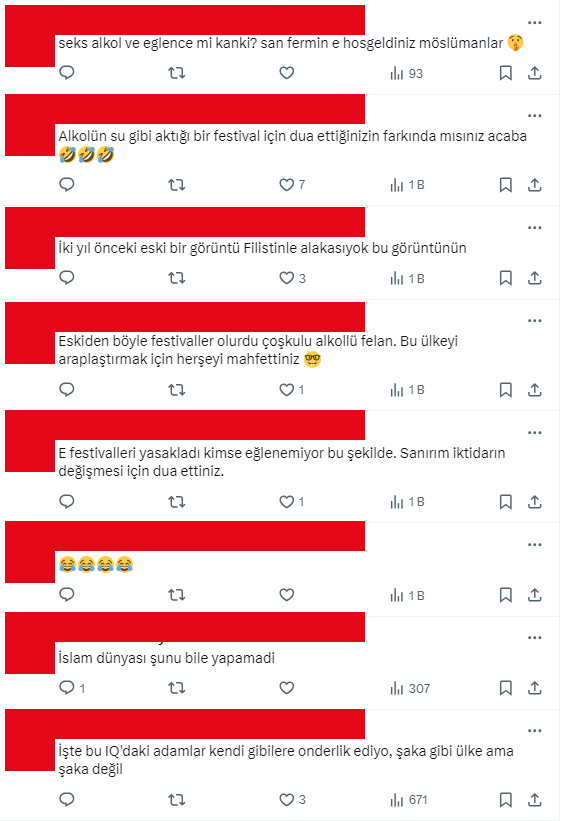This screenshot has width=571, height=821.
Task: View analytics showing 307 views
Action: 410,689
